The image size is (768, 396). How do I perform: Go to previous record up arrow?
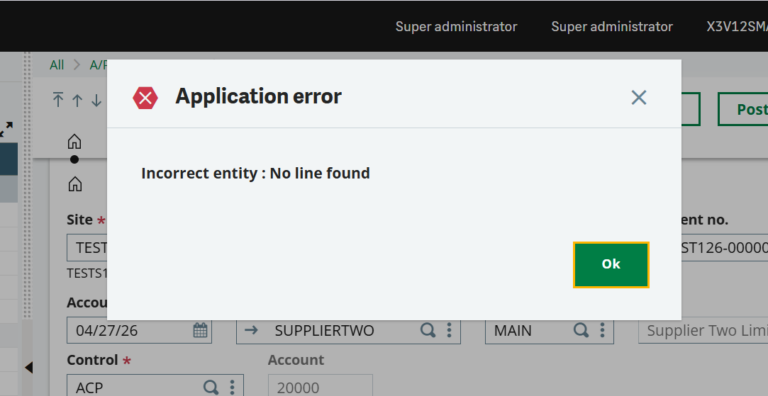[x=77, y=100]
